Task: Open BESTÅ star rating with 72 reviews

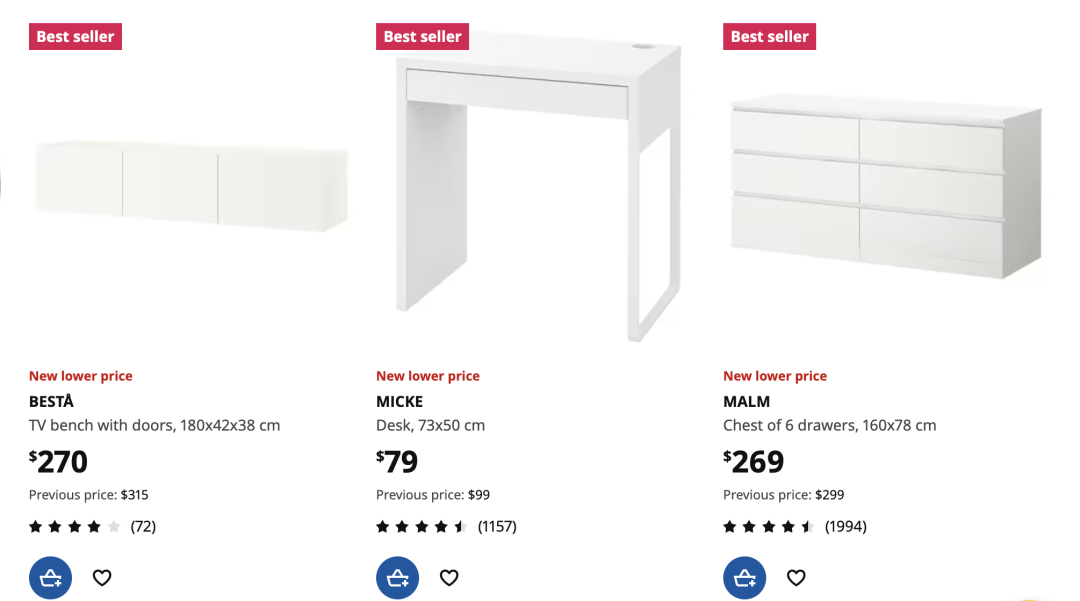Action: (x=92, y=527)
